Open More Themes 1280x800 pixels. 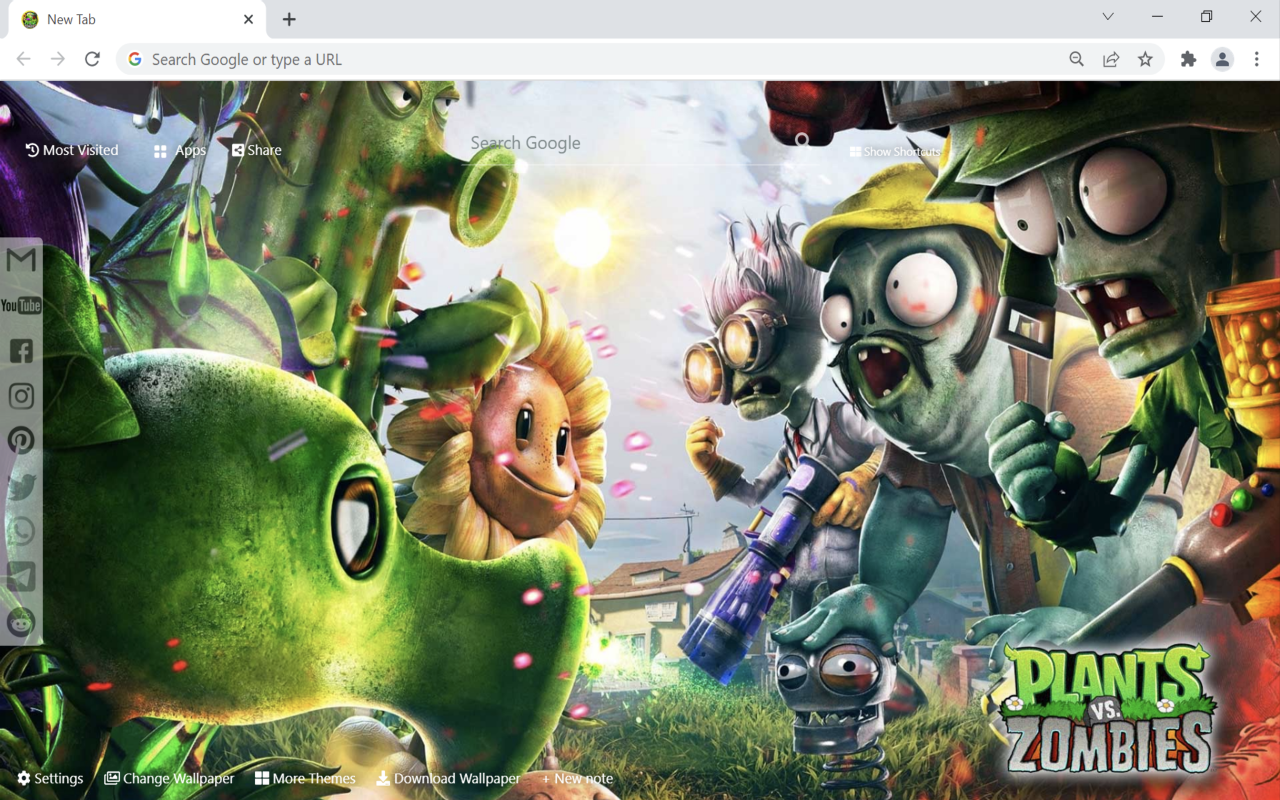point(306,779)
